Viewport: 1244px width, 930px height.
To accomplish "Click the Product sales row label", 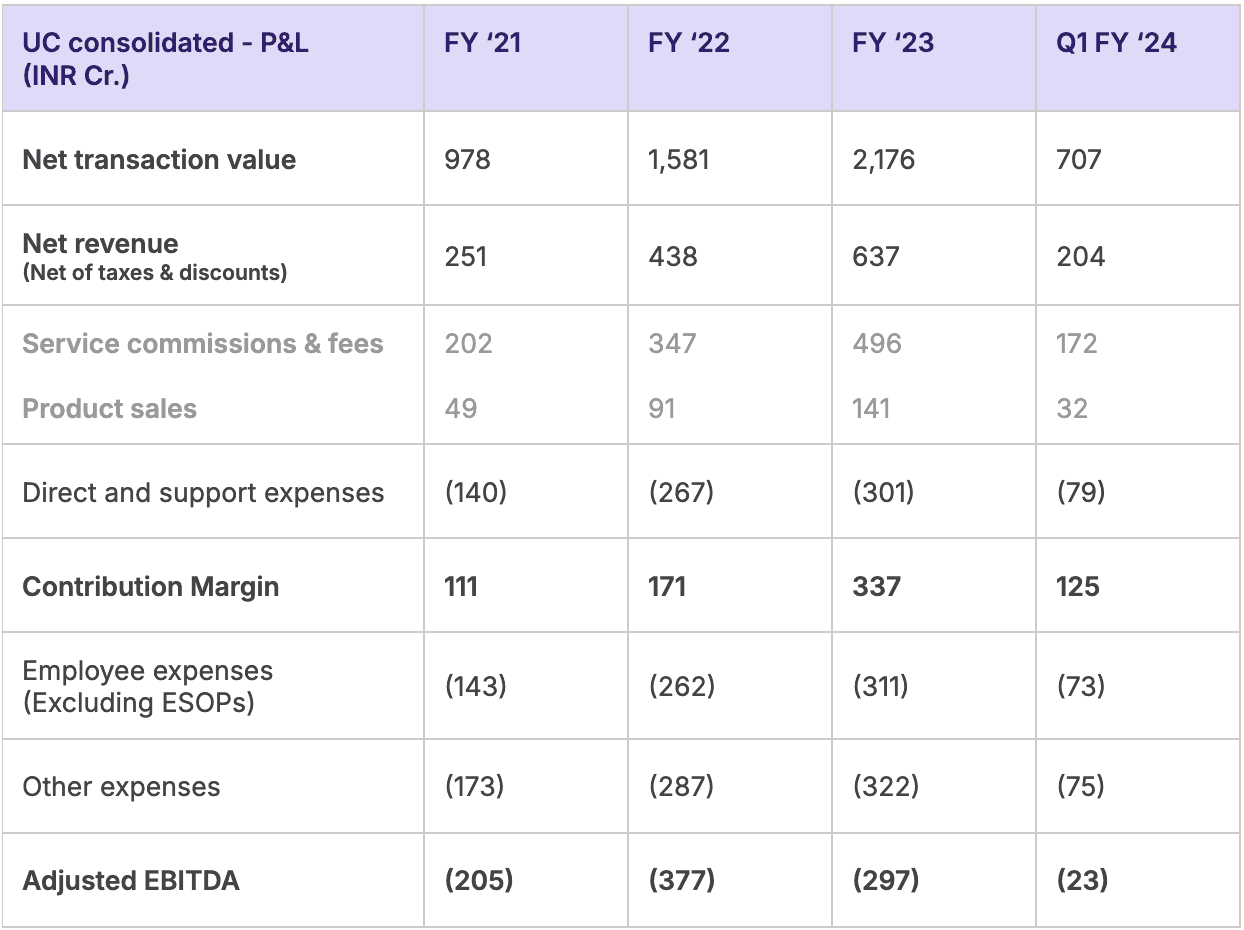I will tap(109, 409).
